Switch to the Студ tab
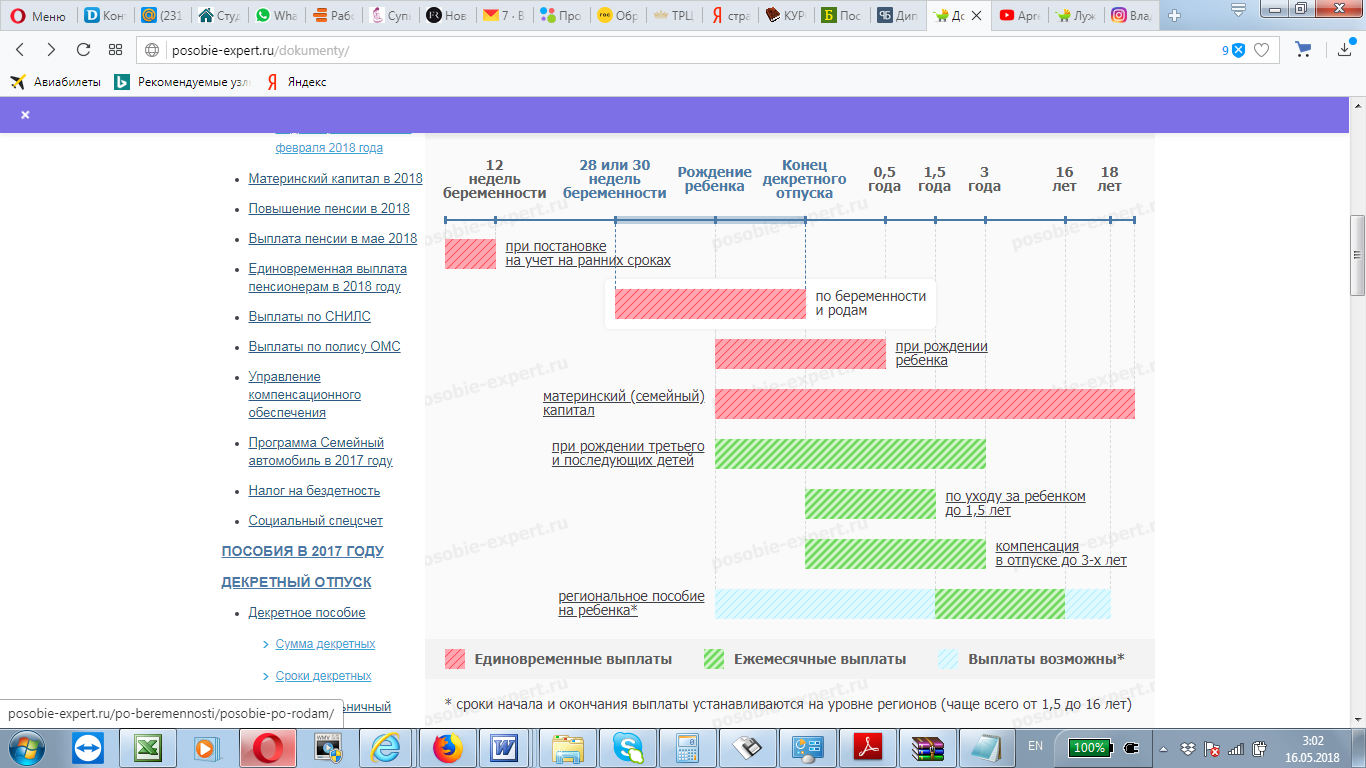 pos(220,16)
